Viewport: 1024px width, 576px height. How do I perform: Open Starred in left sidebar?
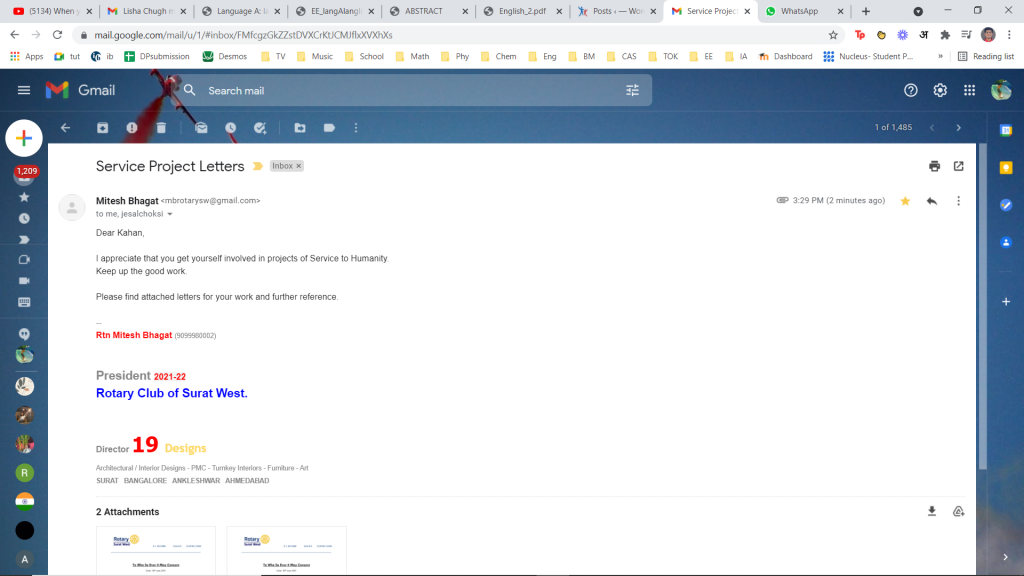click(x=24, y=197)
